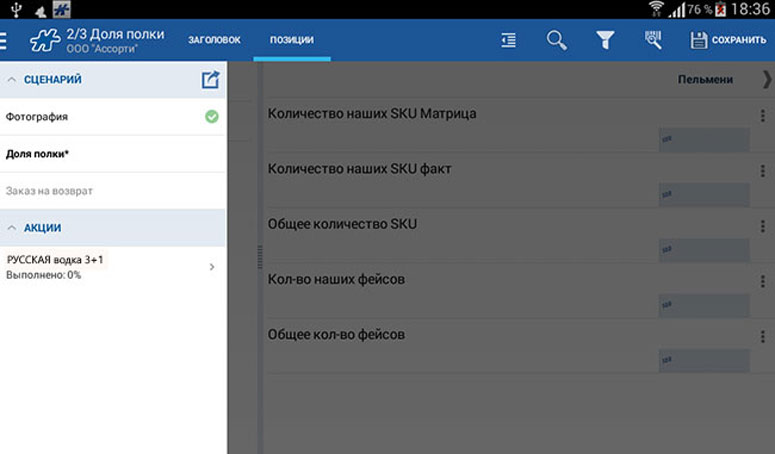
Task: Collapse the Акции section
Action: tap(12, 228)
